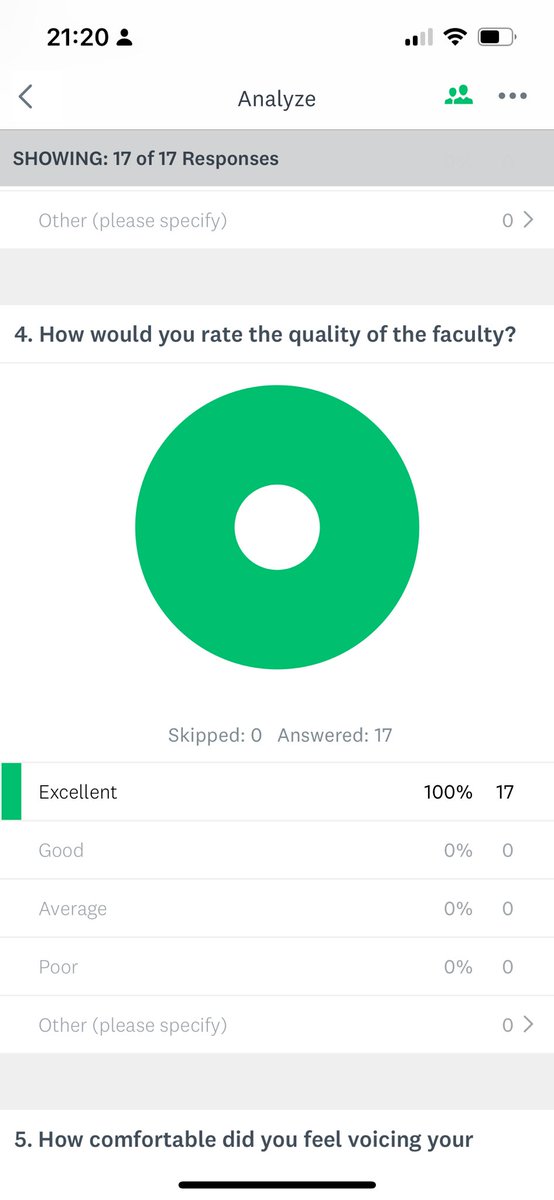Tap the person icon beside clock

coord(125,38)
